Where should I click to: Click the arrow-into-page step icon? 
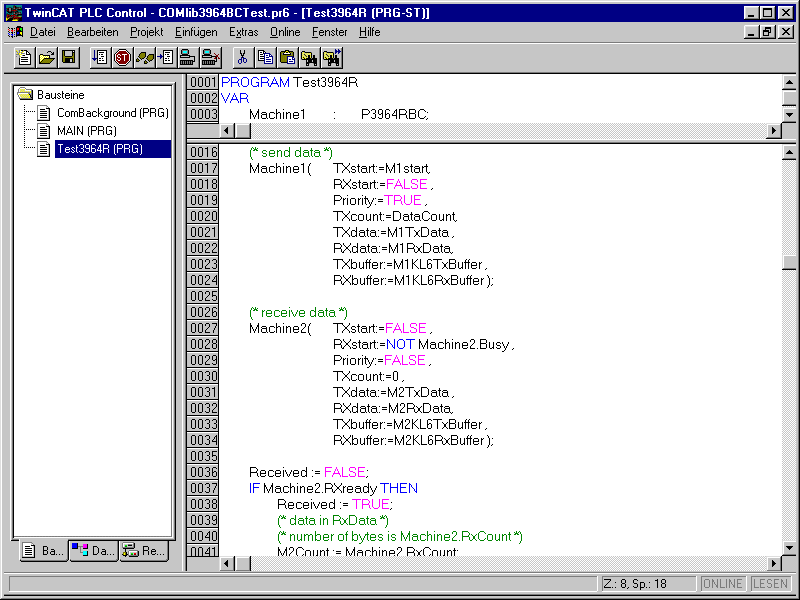(166, 58)
